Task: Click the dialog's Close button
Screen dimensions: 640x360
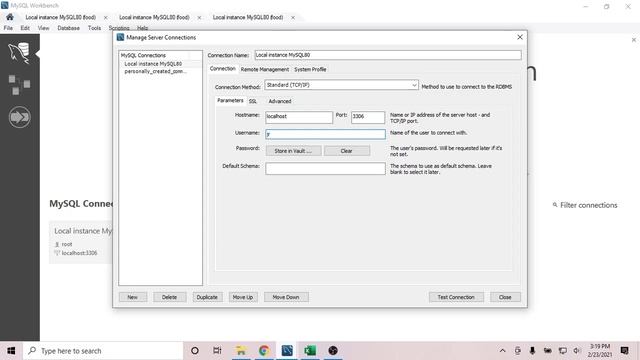Action: point(505,297)
